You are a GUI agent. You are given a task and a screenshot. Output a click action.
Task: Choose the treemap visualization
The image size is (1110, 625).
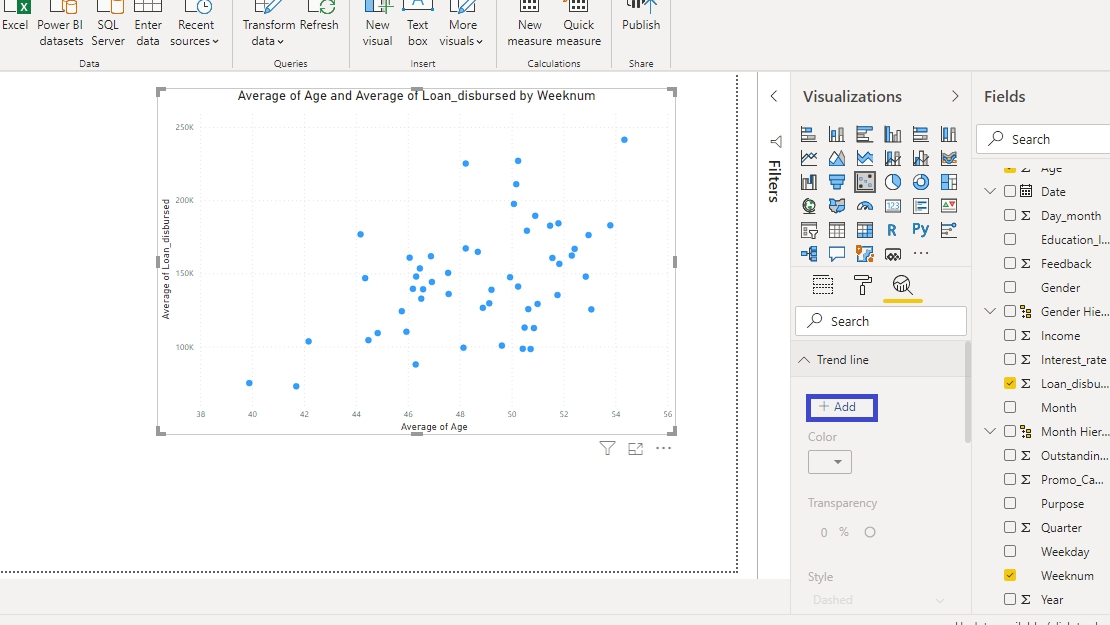click(949, 182)
